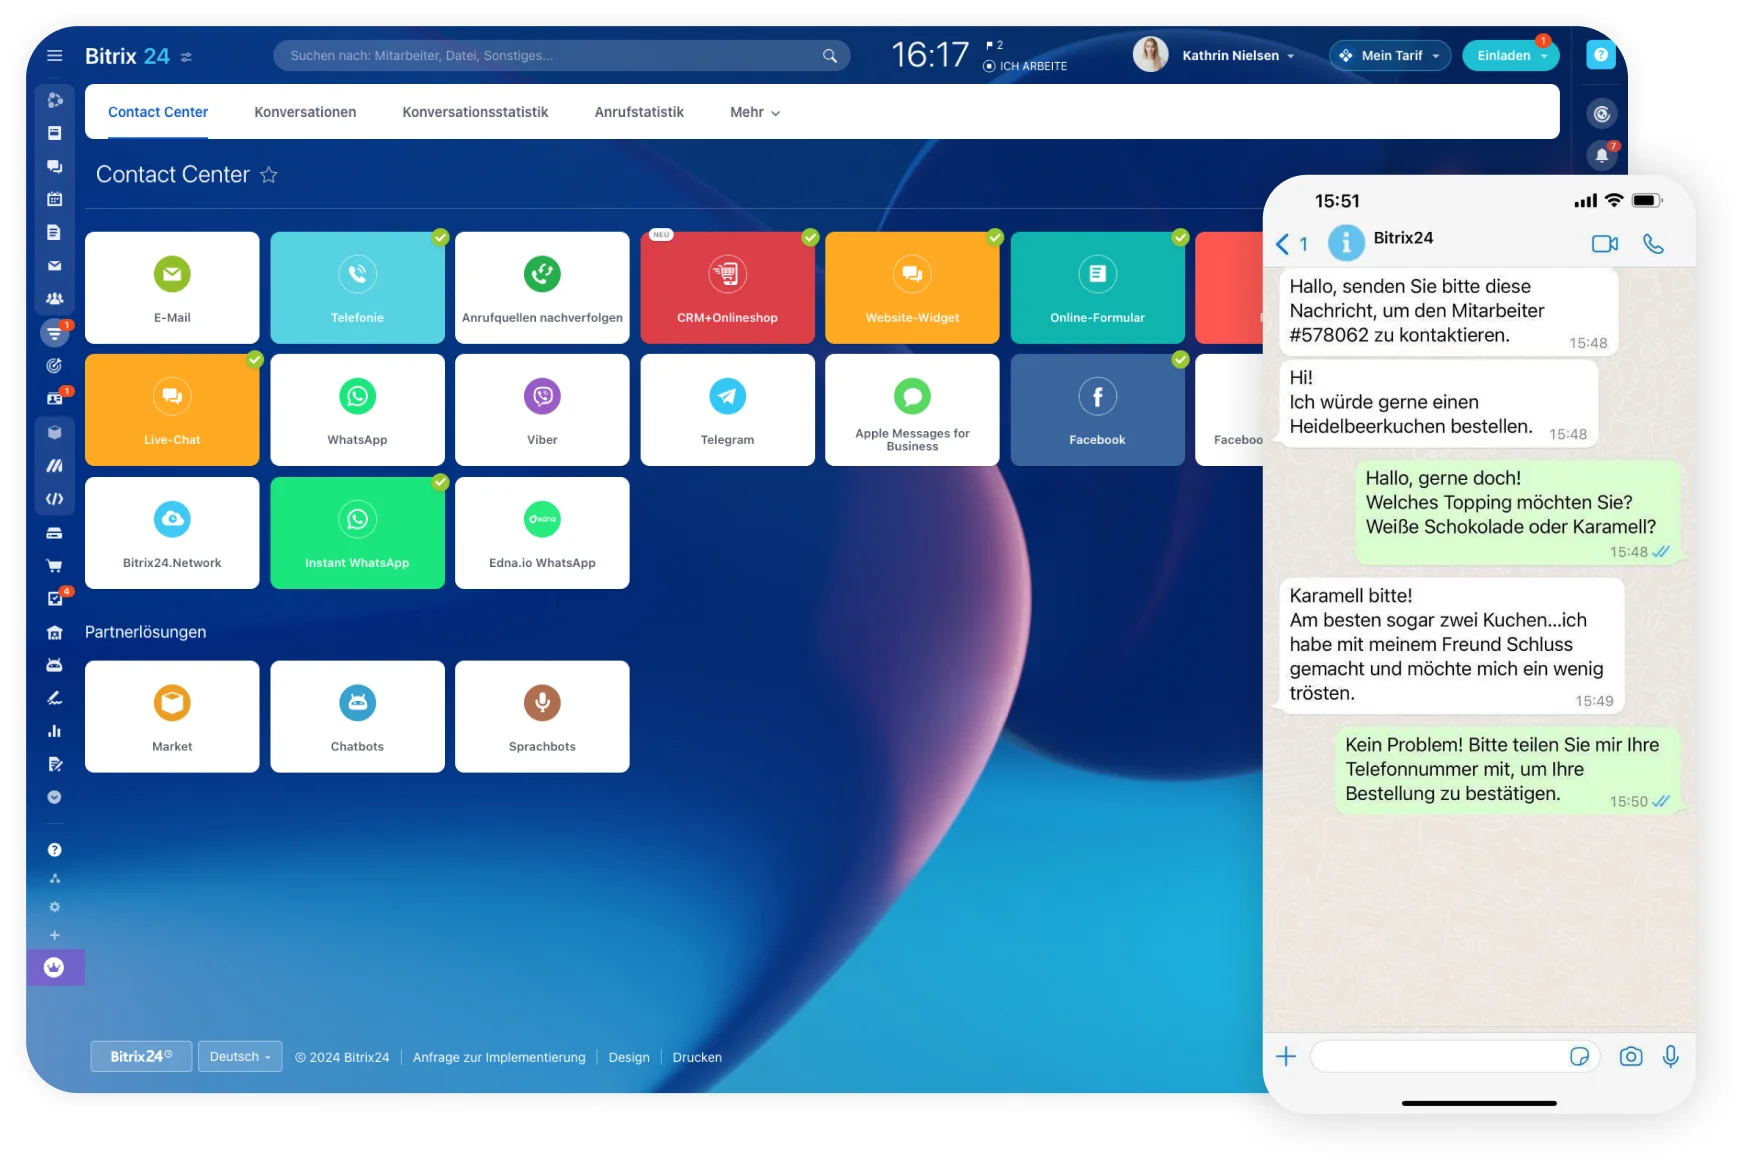The height and width of the screenshot is (1162, 1748).
Task: Open the WhatsApp channel tile
Action: (357, 410)
